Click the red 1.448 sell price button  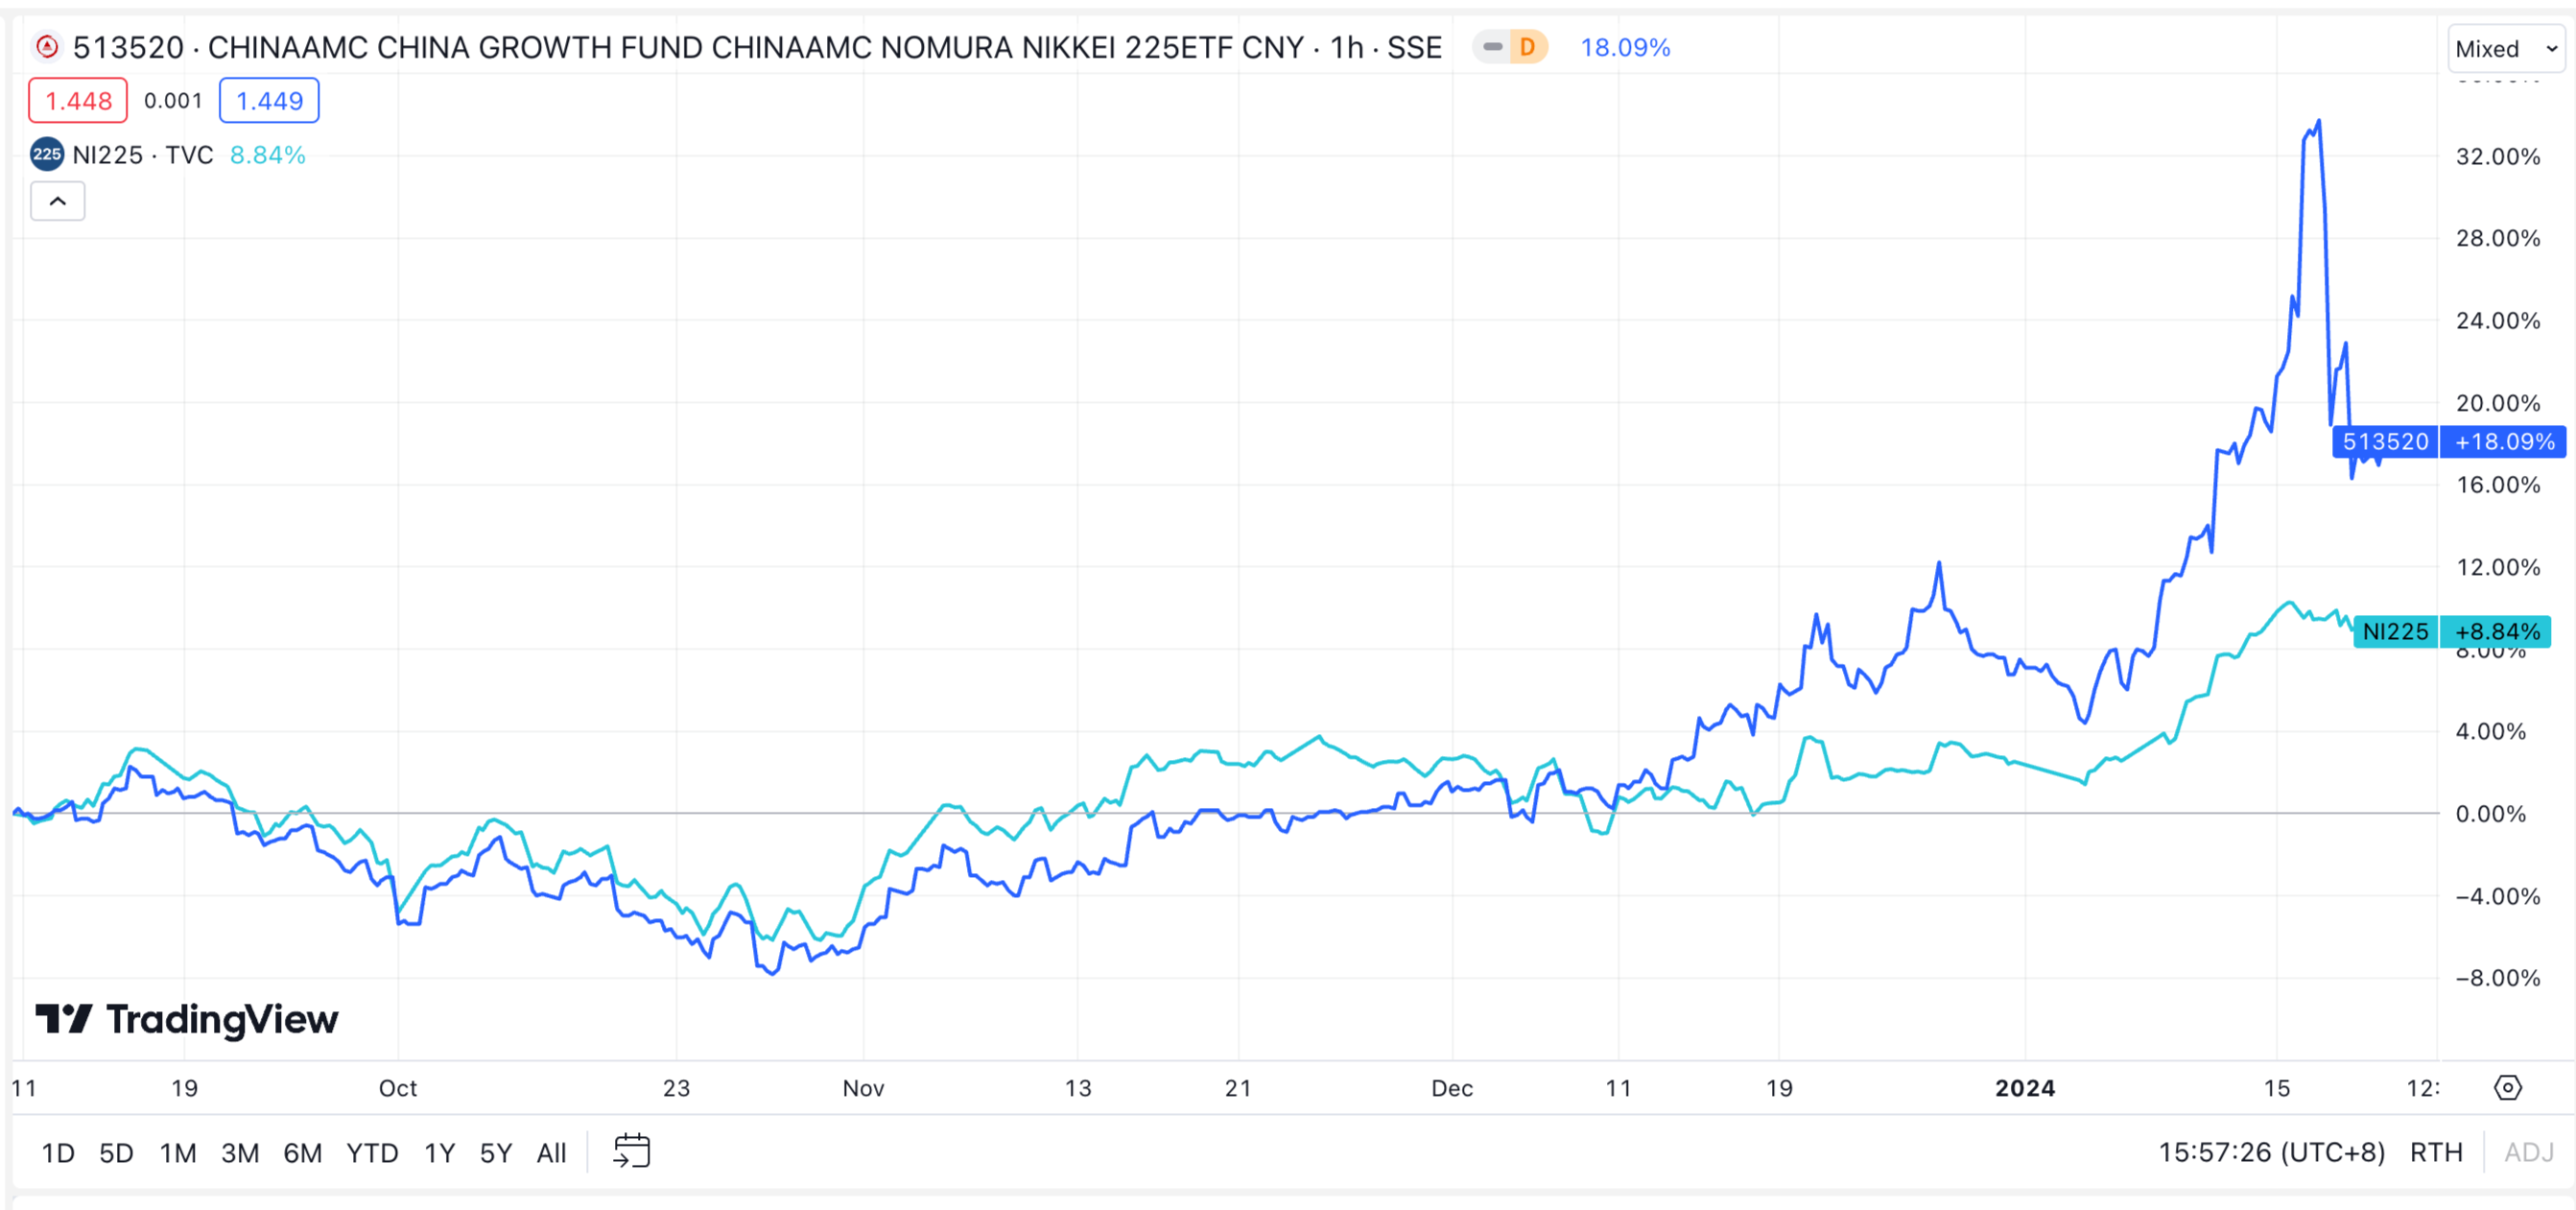[x=78, y=101]
